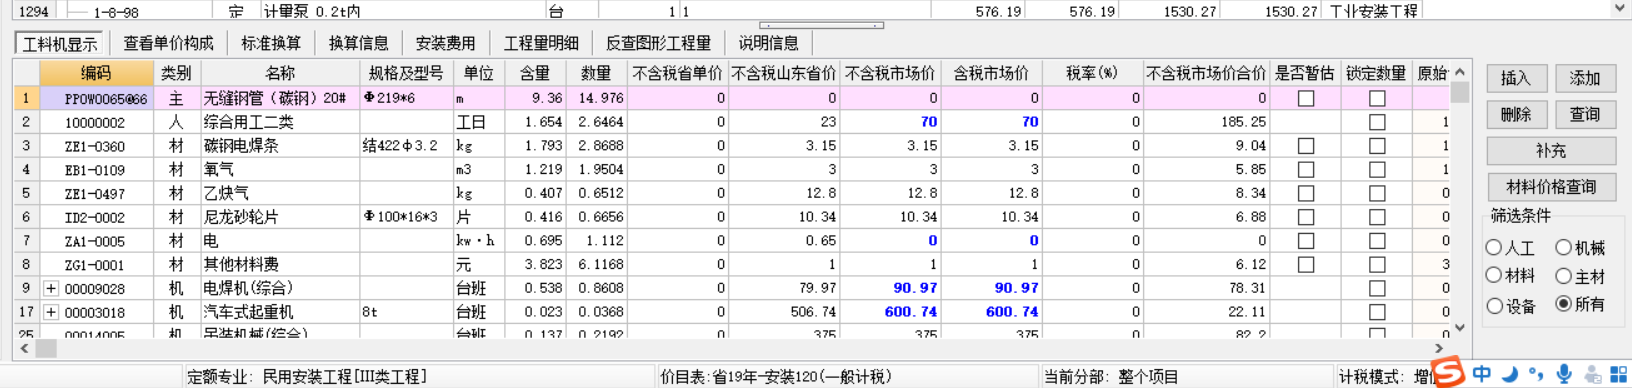Image resolution: width=1632 pixels, height=388 pixels.
Task: Click the 编码 column header
Action: (96, 73)
